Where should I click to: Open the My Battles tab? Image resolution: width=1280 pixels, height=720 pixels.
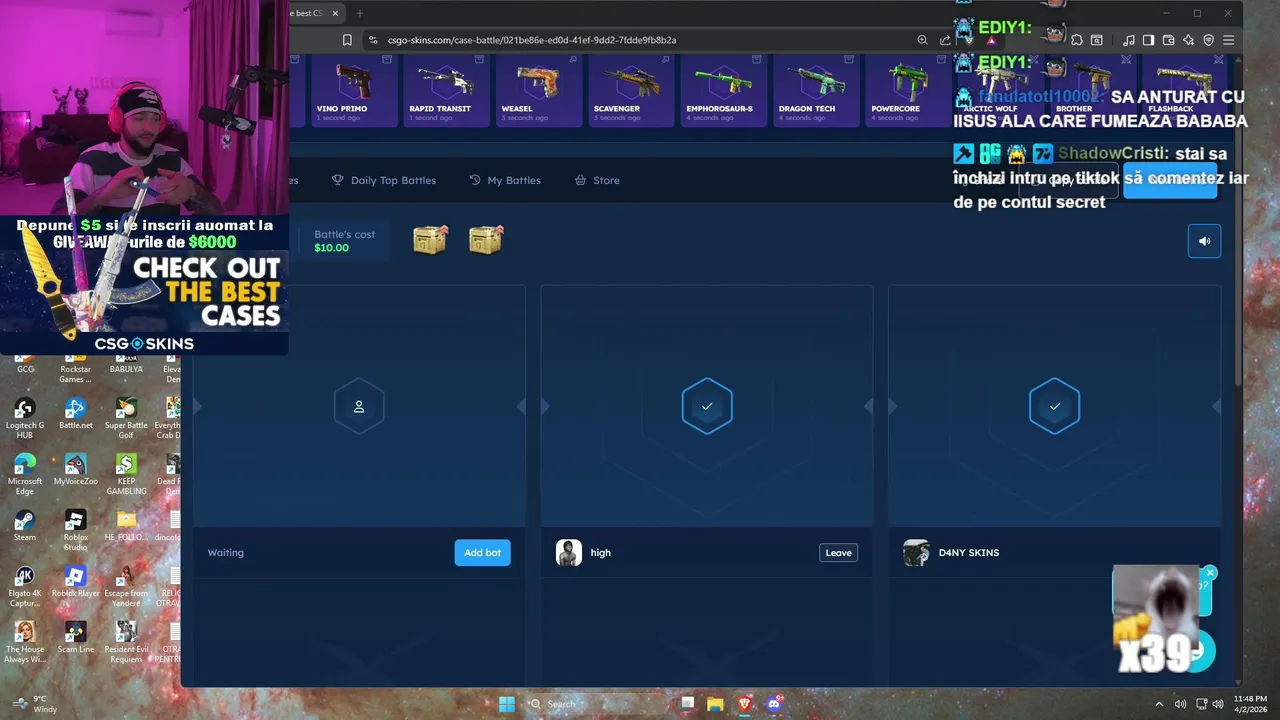505,180
